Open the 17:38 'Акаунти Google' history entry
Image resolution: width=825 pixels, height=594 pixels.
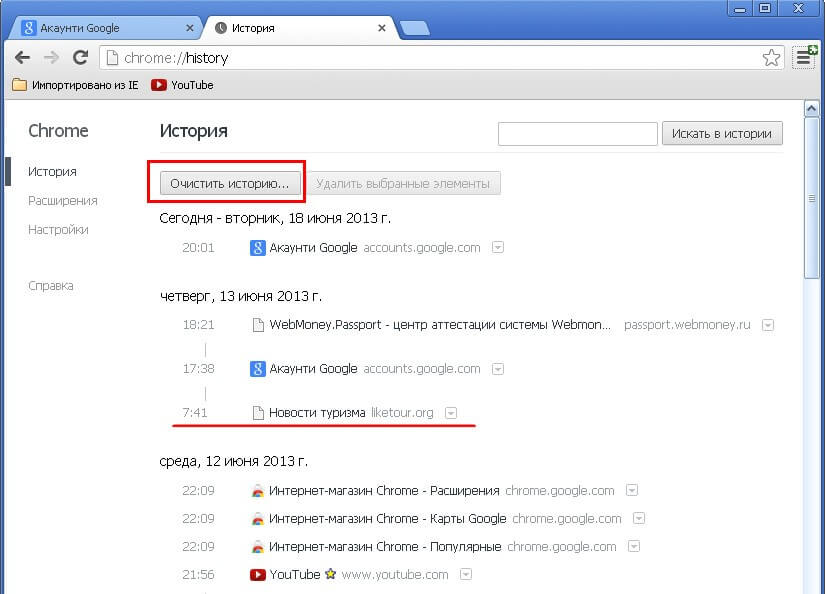pos(313,369)
